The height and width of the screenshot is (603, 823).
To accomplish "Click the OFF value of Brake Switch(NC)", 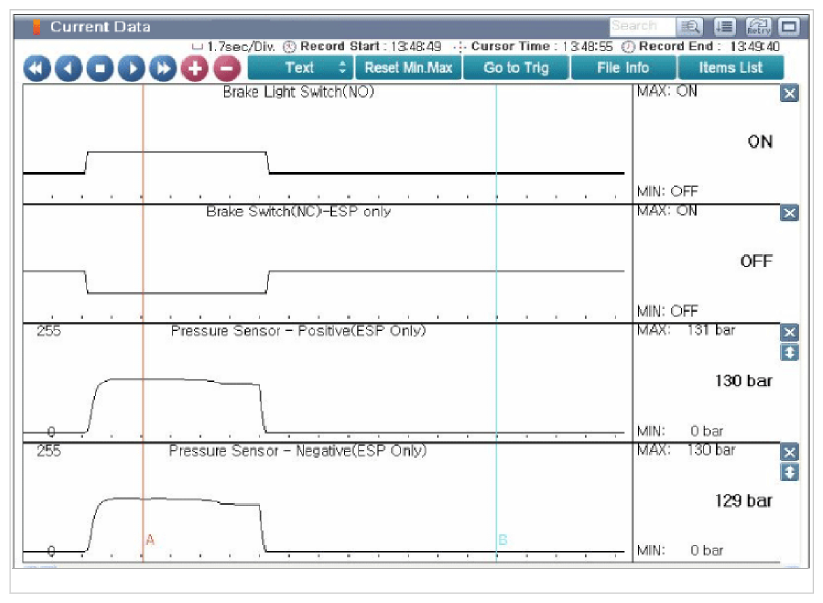I will pyautogui.click(x=756, y=261).
